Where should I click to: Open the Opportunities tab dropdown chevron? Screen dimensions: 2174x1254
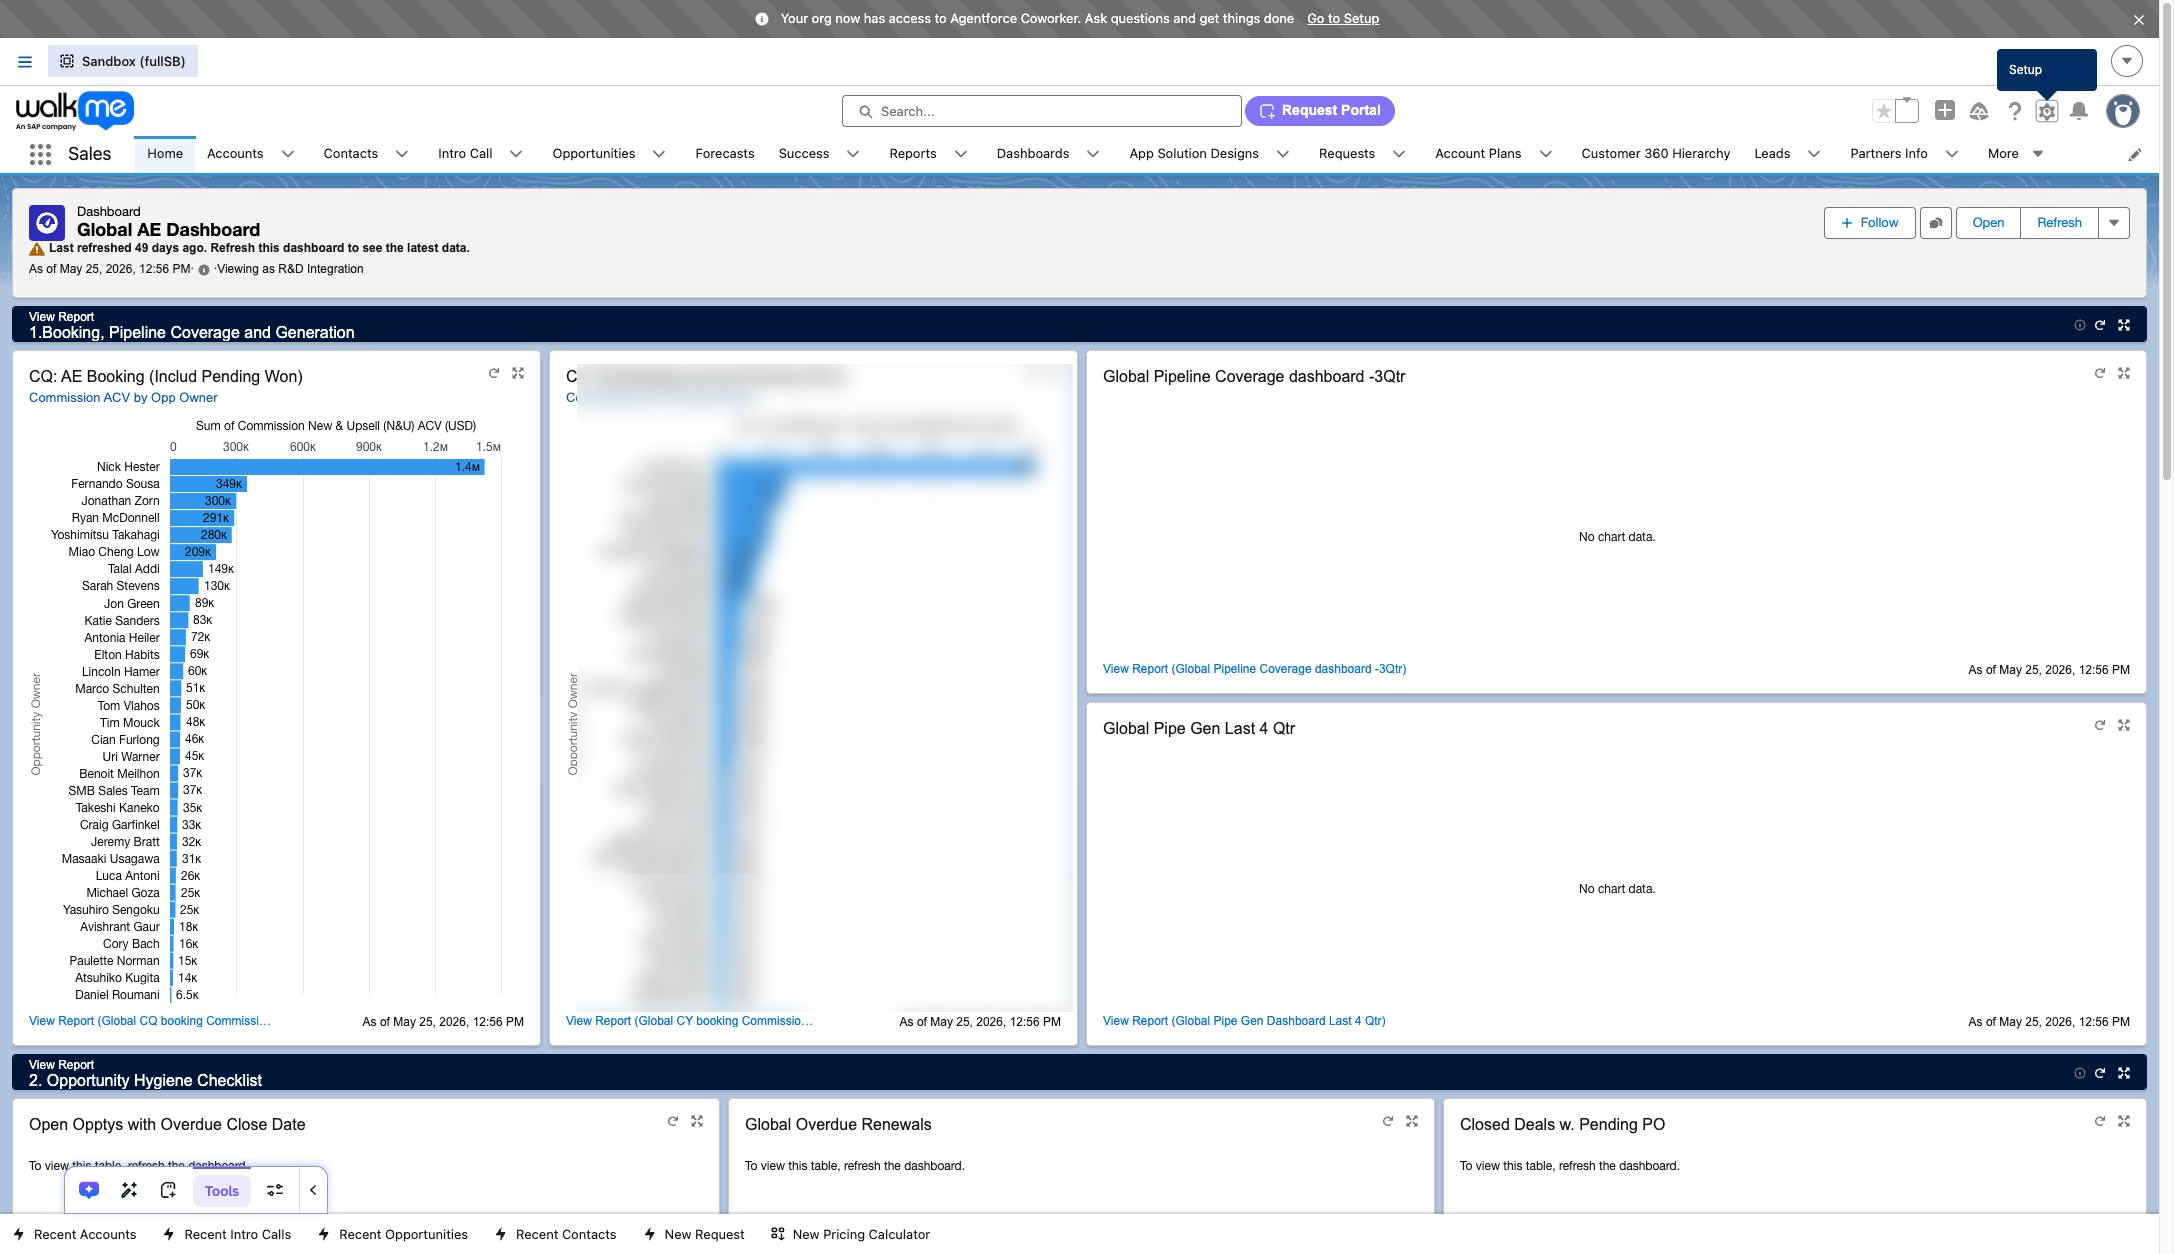(x=659, y=154)
